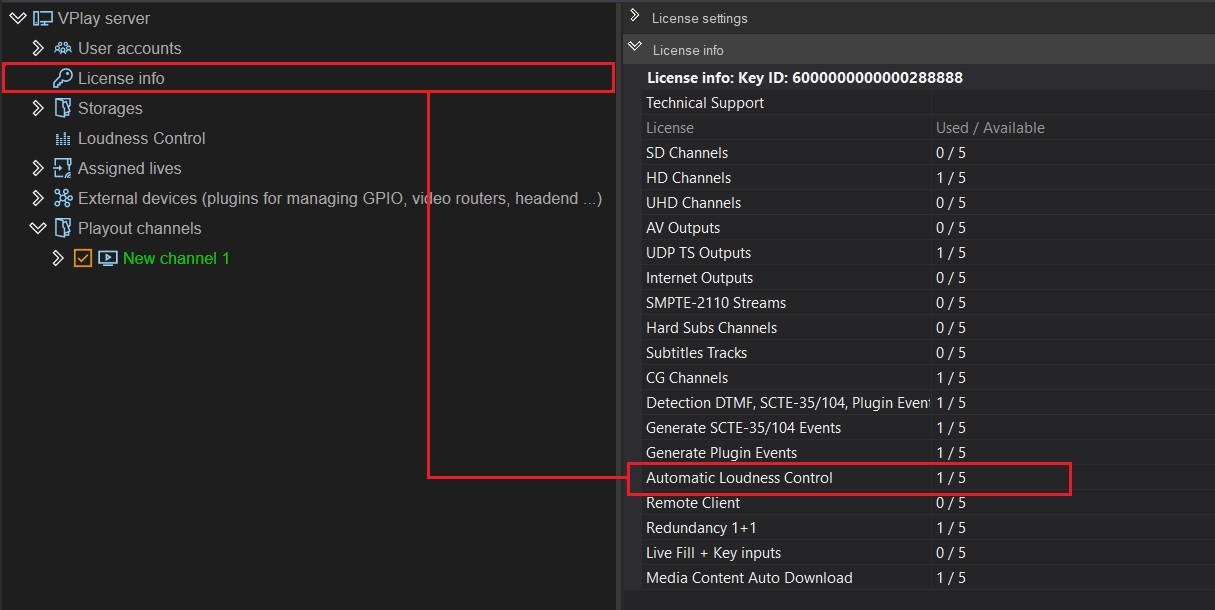Select the AV Outputs row
Image resolution: width=1215 pixels, height=610 pixels.
(x=928, y=228)
